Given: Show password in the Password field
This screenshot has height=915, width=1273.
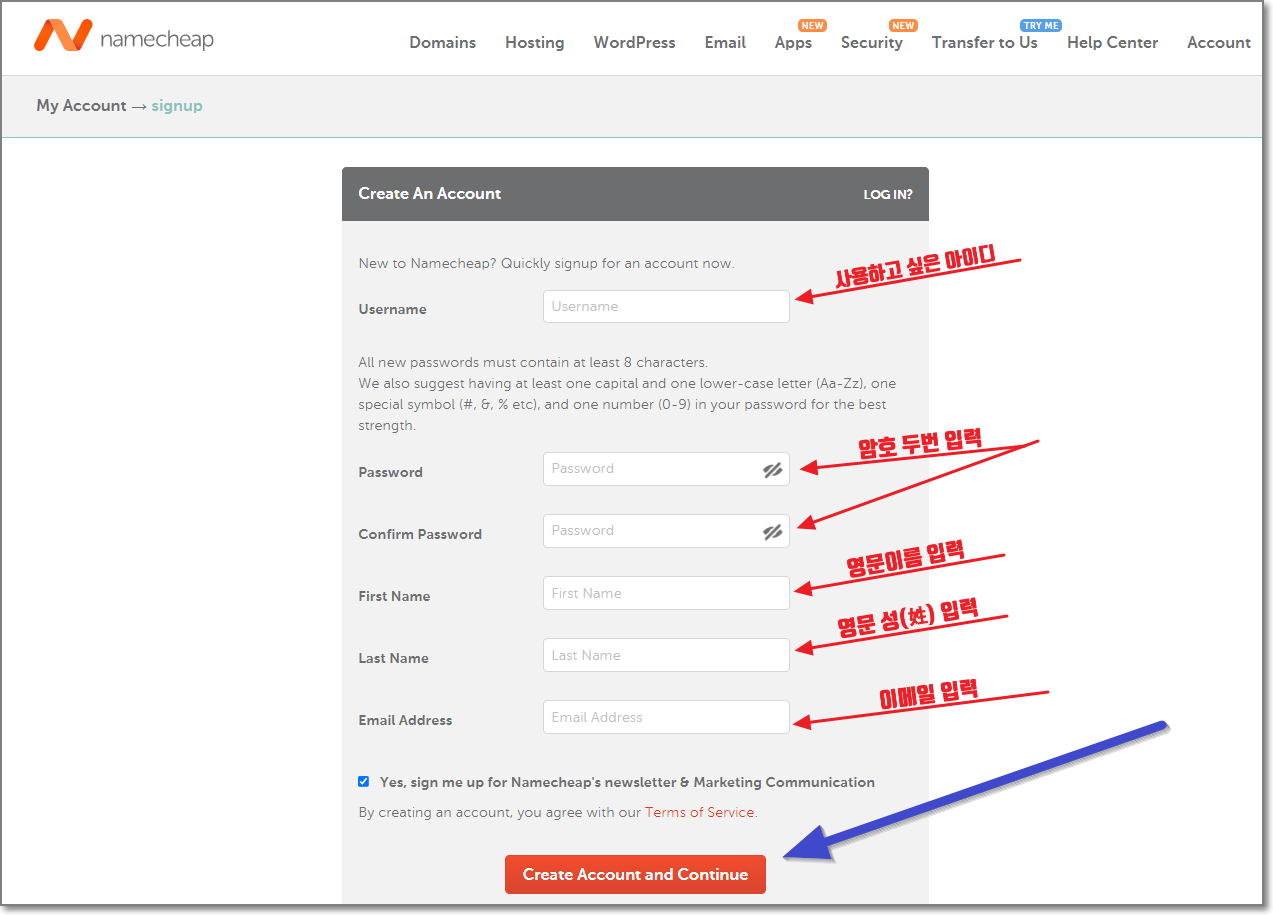Looking at the screenshot, I should point(772,469).
